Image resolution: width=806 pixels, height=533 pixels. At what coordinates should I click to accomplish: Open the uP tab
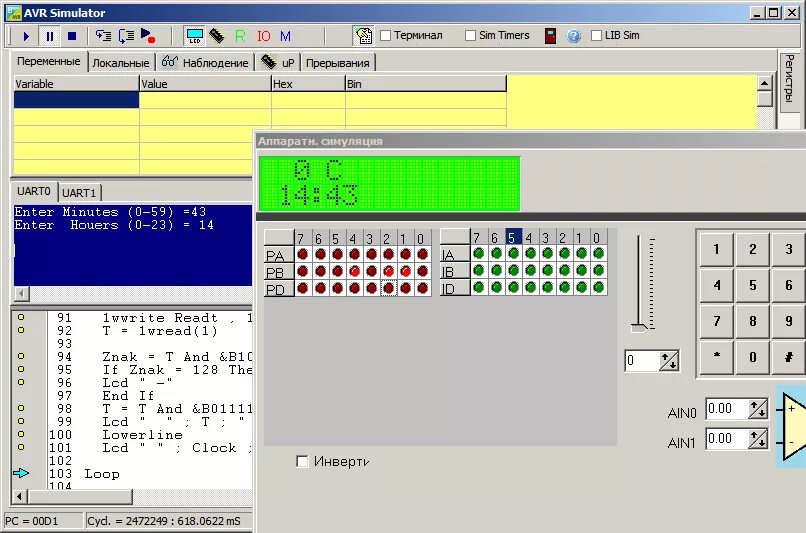(278, 63)
